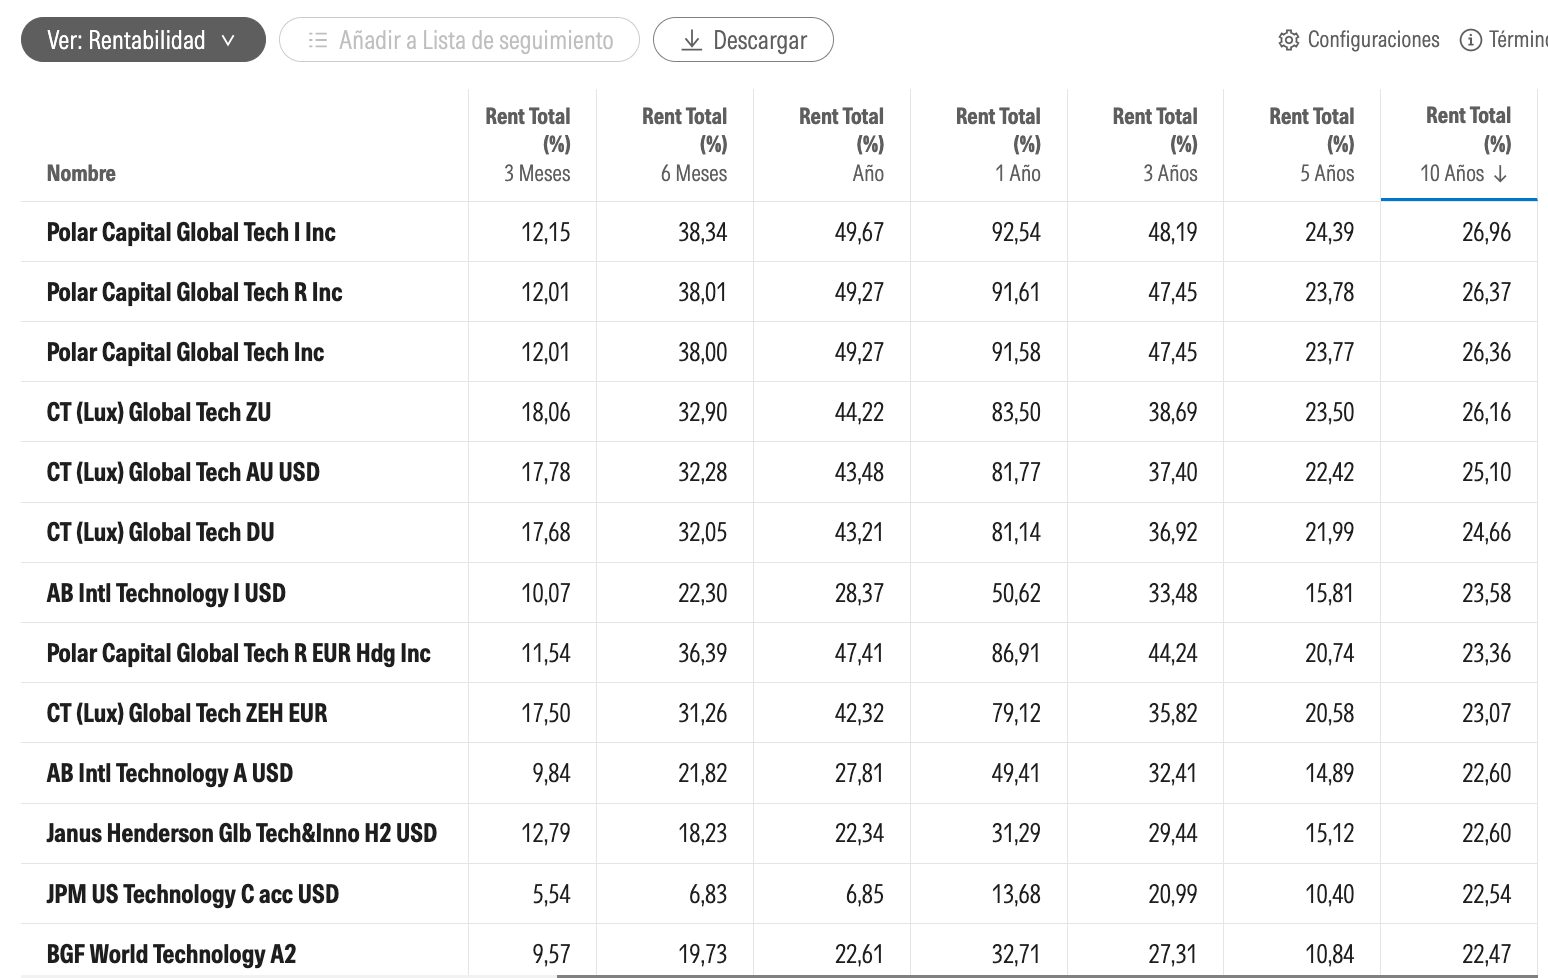The width and height of the screenshot is (1548, 978).
Task: Click the Descargar button
Action: 743,40
